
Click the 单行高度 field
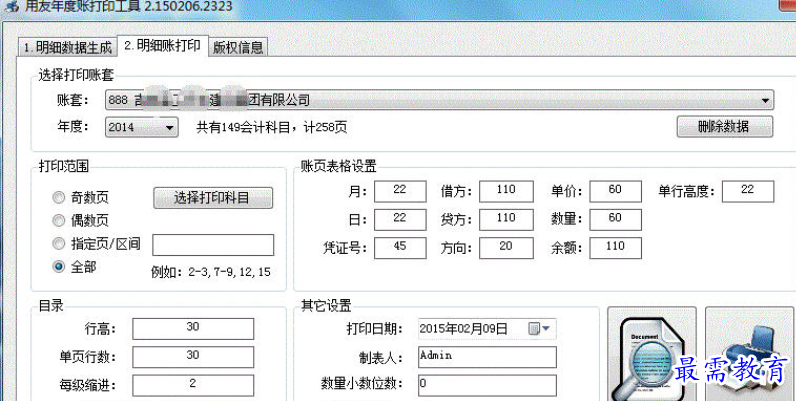pos(747,191)
